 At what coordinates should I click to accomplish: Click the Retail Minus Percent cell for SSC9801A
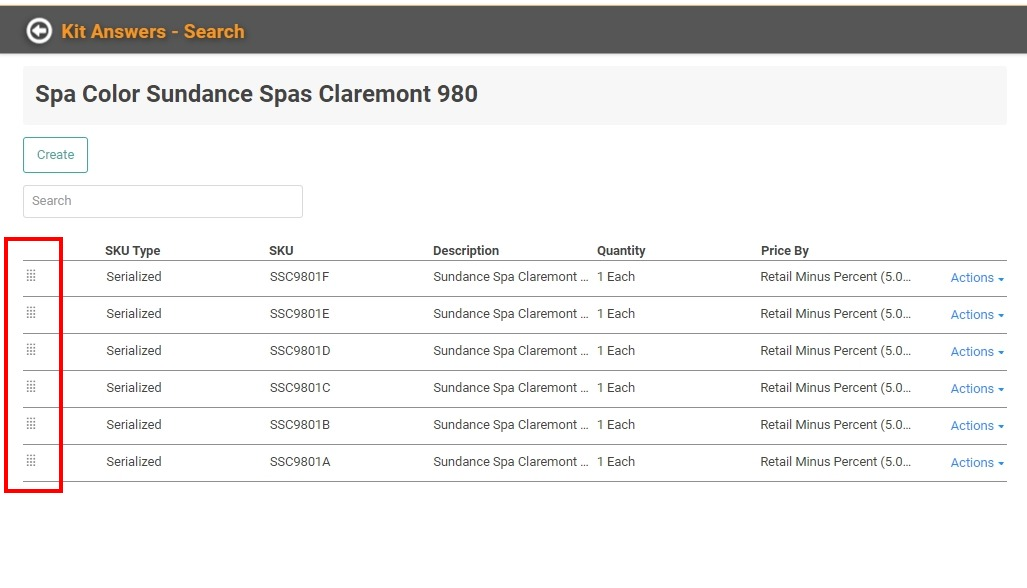click(x=836, y=462)
